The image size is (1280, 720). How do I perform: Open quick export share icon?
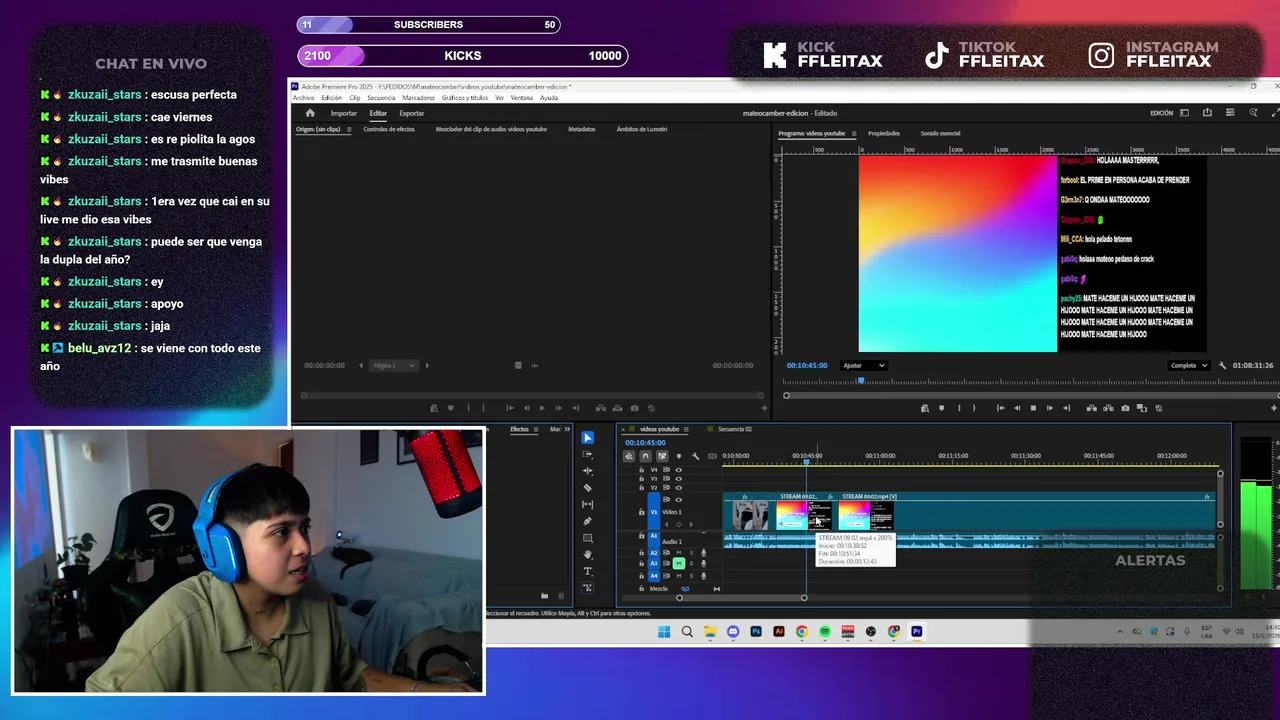(1207, 113)
